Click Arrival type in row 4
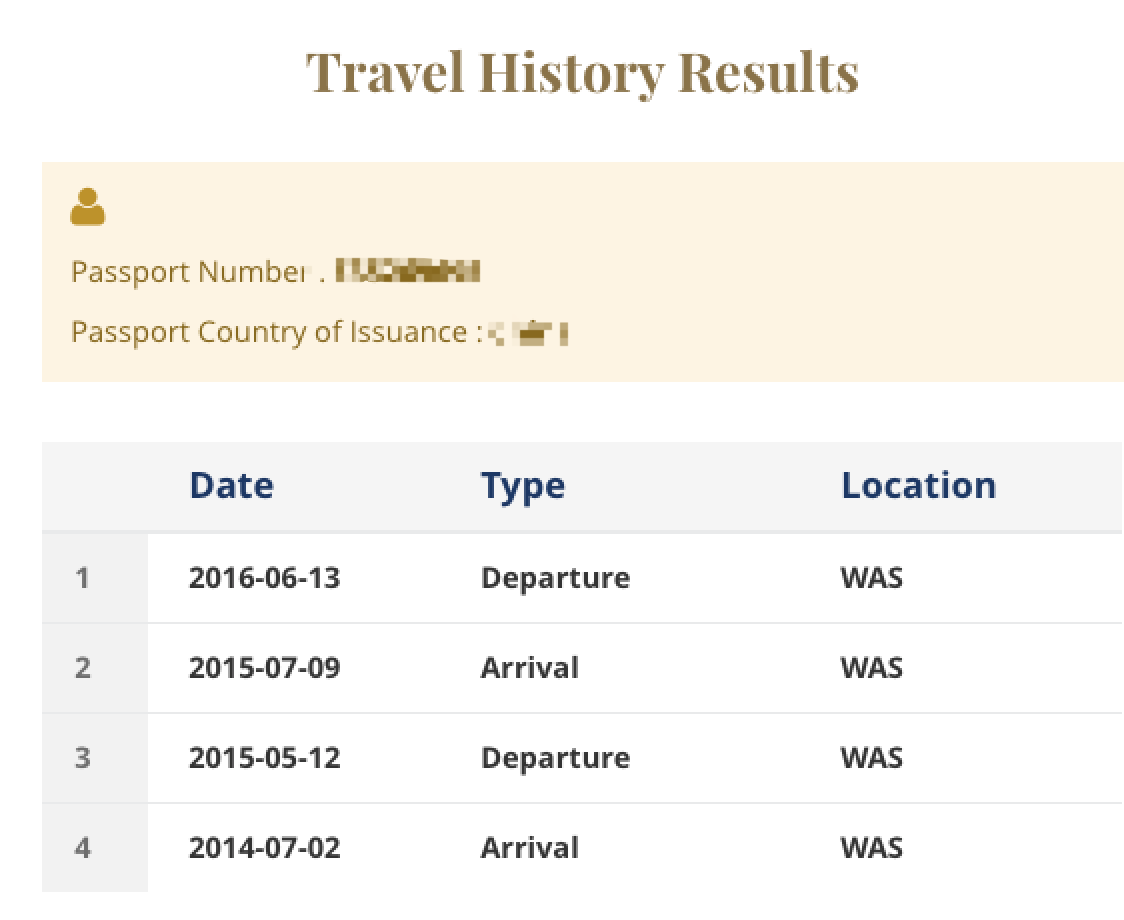Screen dimensions: 1124x920 (x=529, y=848)
